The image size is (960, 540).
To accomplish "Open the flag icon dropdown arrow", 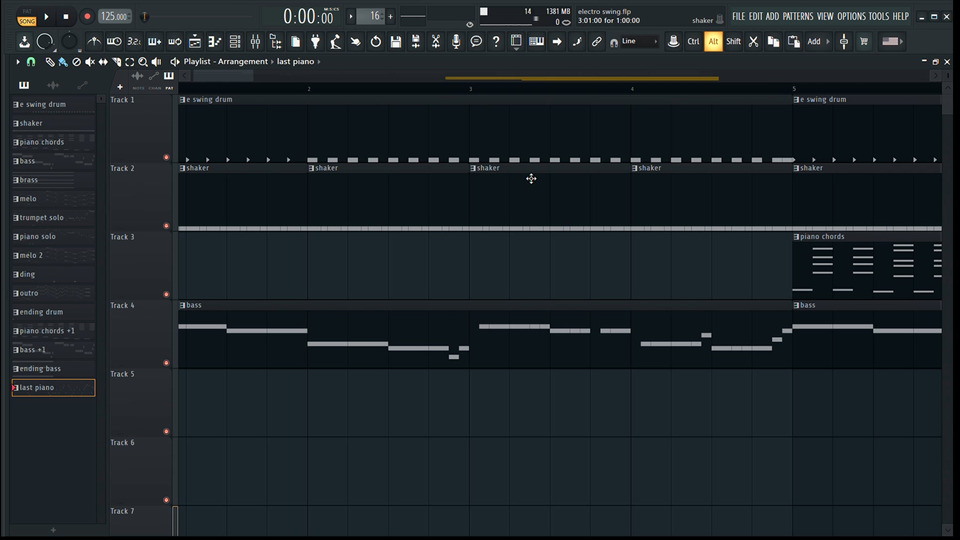I will (x=901, y=42).
